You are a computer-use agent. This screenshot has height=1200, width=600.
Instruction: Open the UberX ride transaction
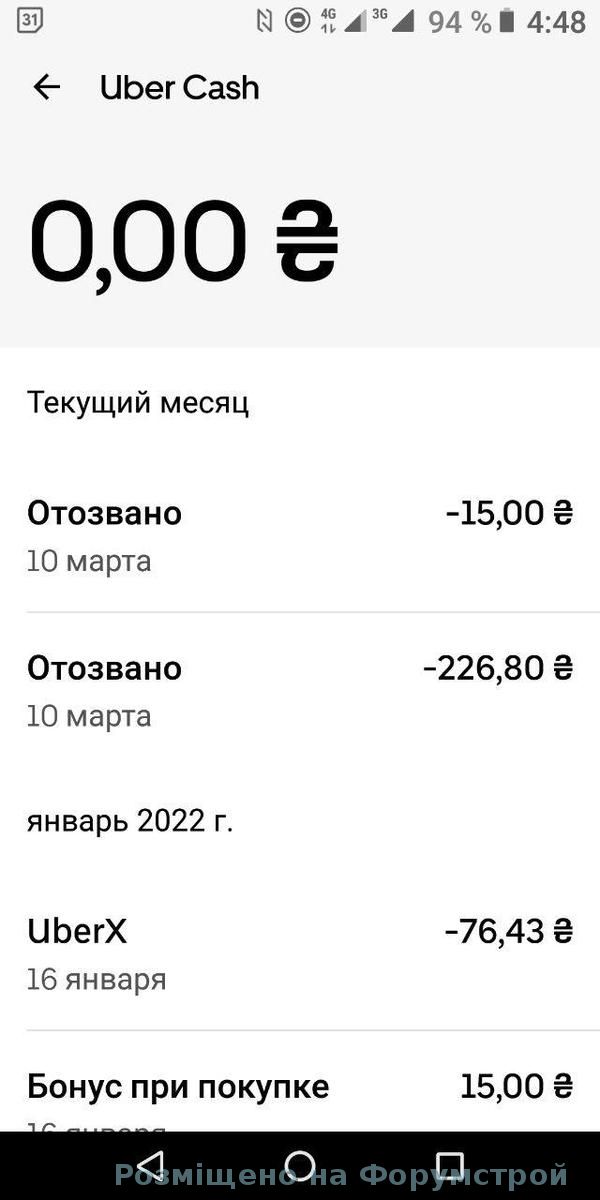point(300,953)
